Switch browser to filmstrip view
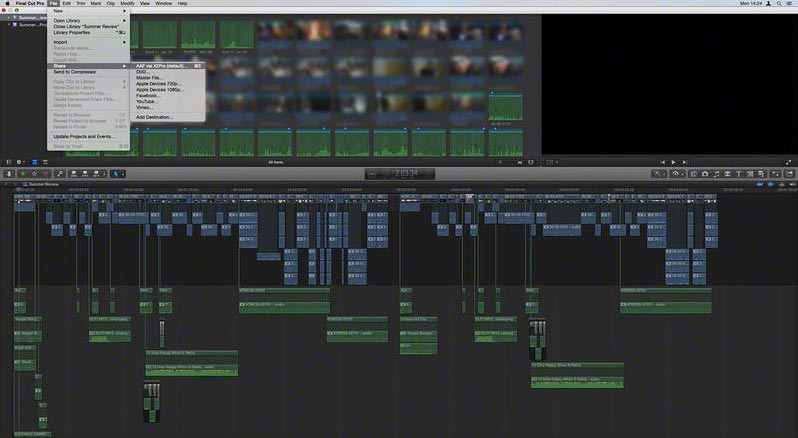 pyautogui.click(x=35, y=162)
